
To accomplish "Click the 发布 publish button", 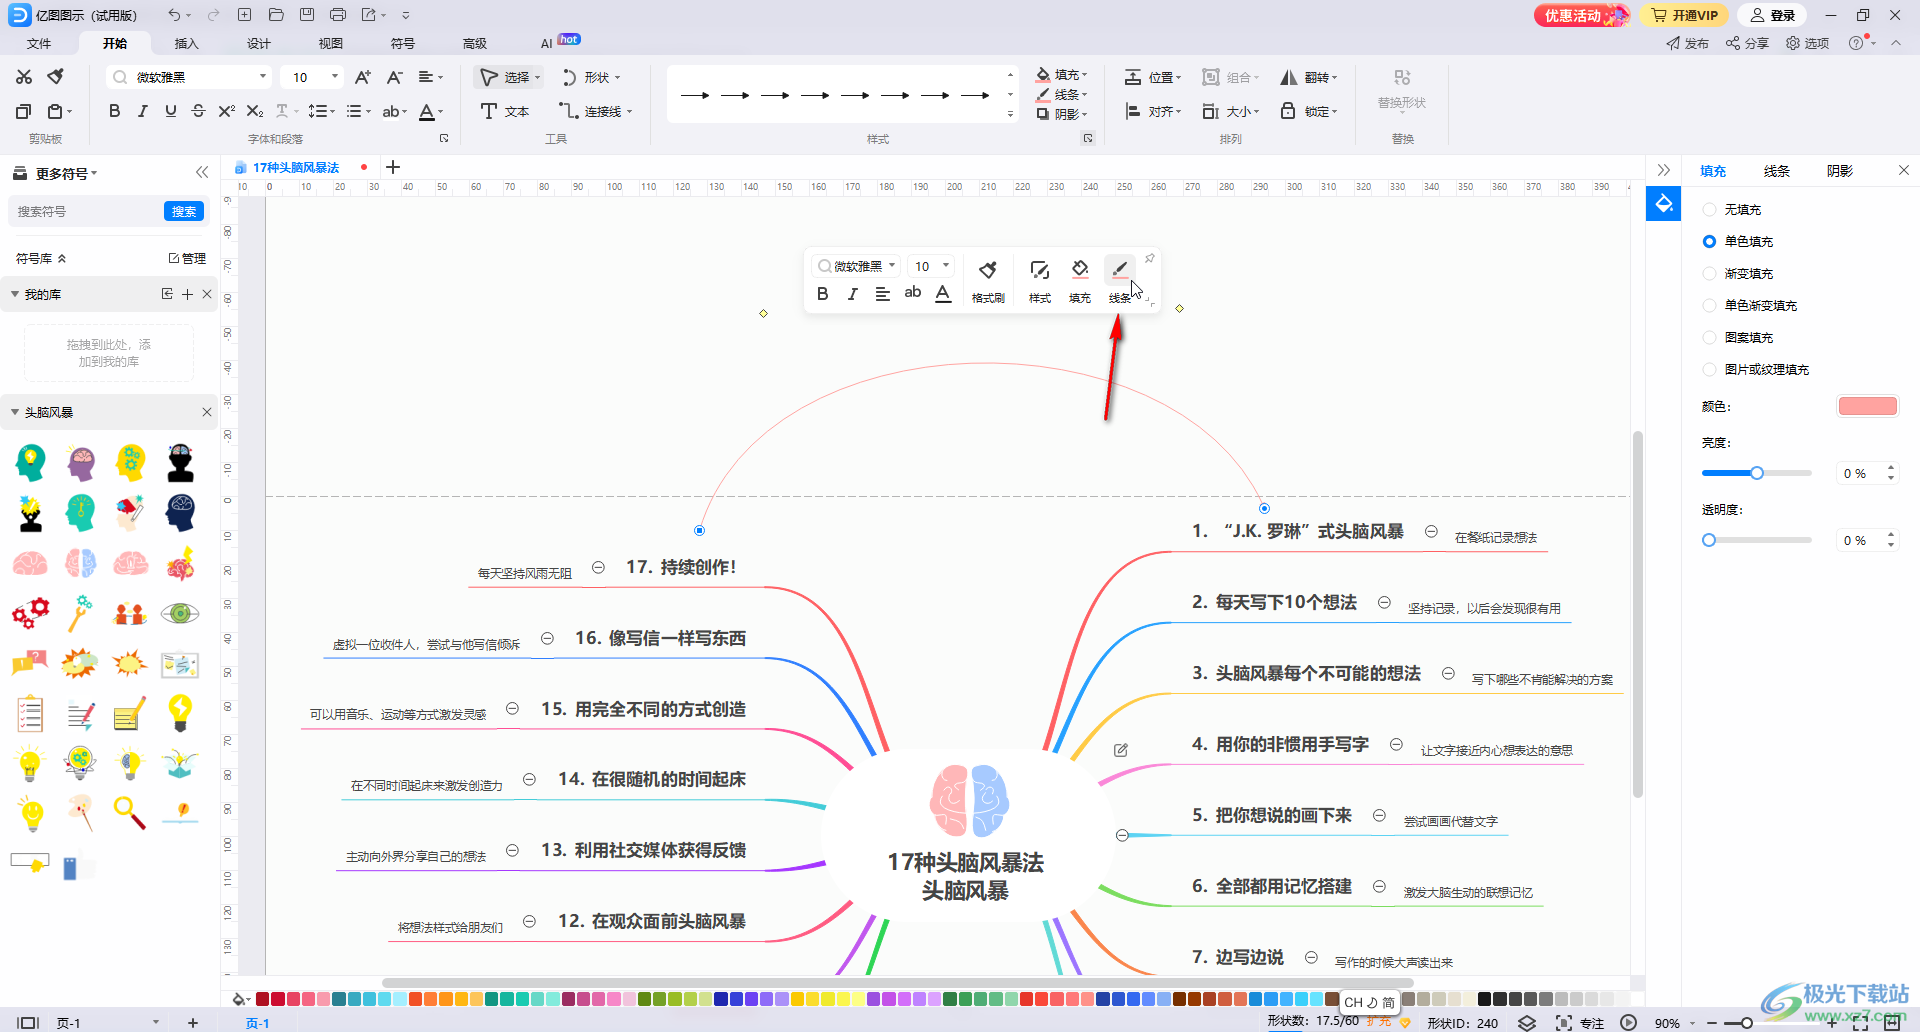I will pos(1687,43).
